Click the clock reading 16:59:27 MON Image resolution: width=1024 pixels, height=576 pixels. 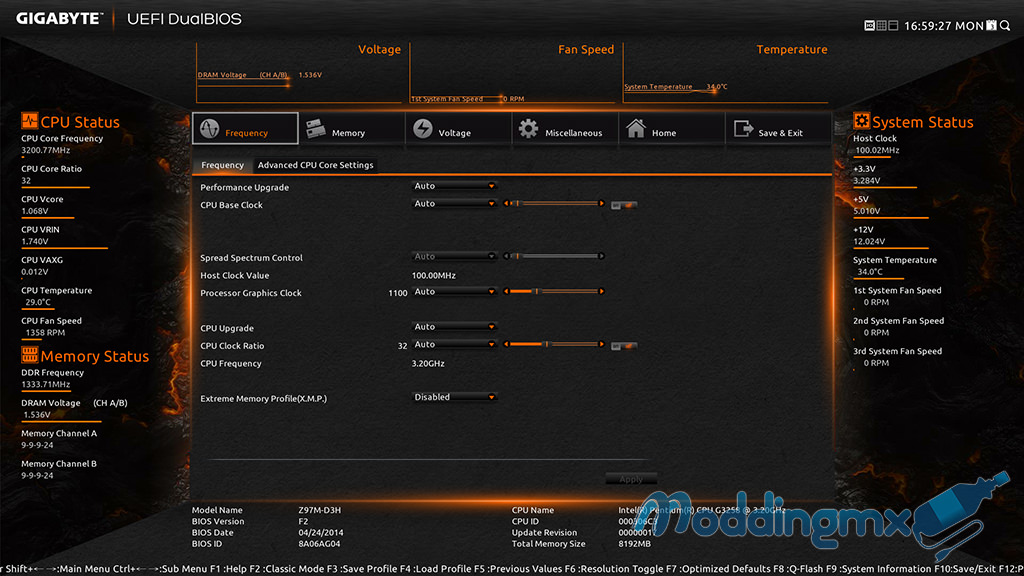click(x=944, y=26)
